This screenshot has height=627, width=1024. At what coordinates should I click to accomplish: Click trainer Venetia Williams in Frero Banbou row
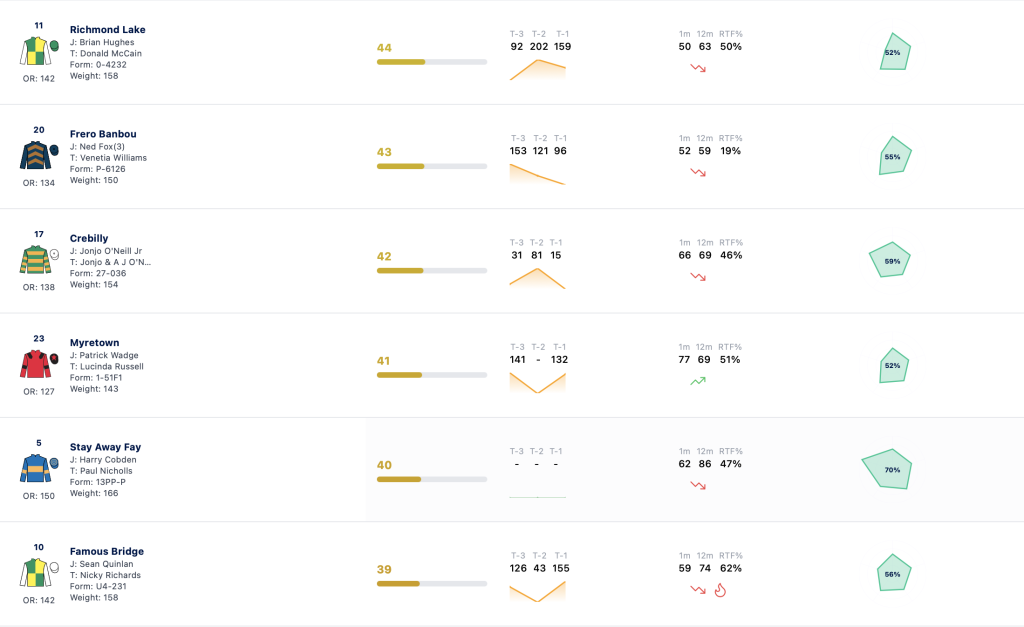(108, 158)
